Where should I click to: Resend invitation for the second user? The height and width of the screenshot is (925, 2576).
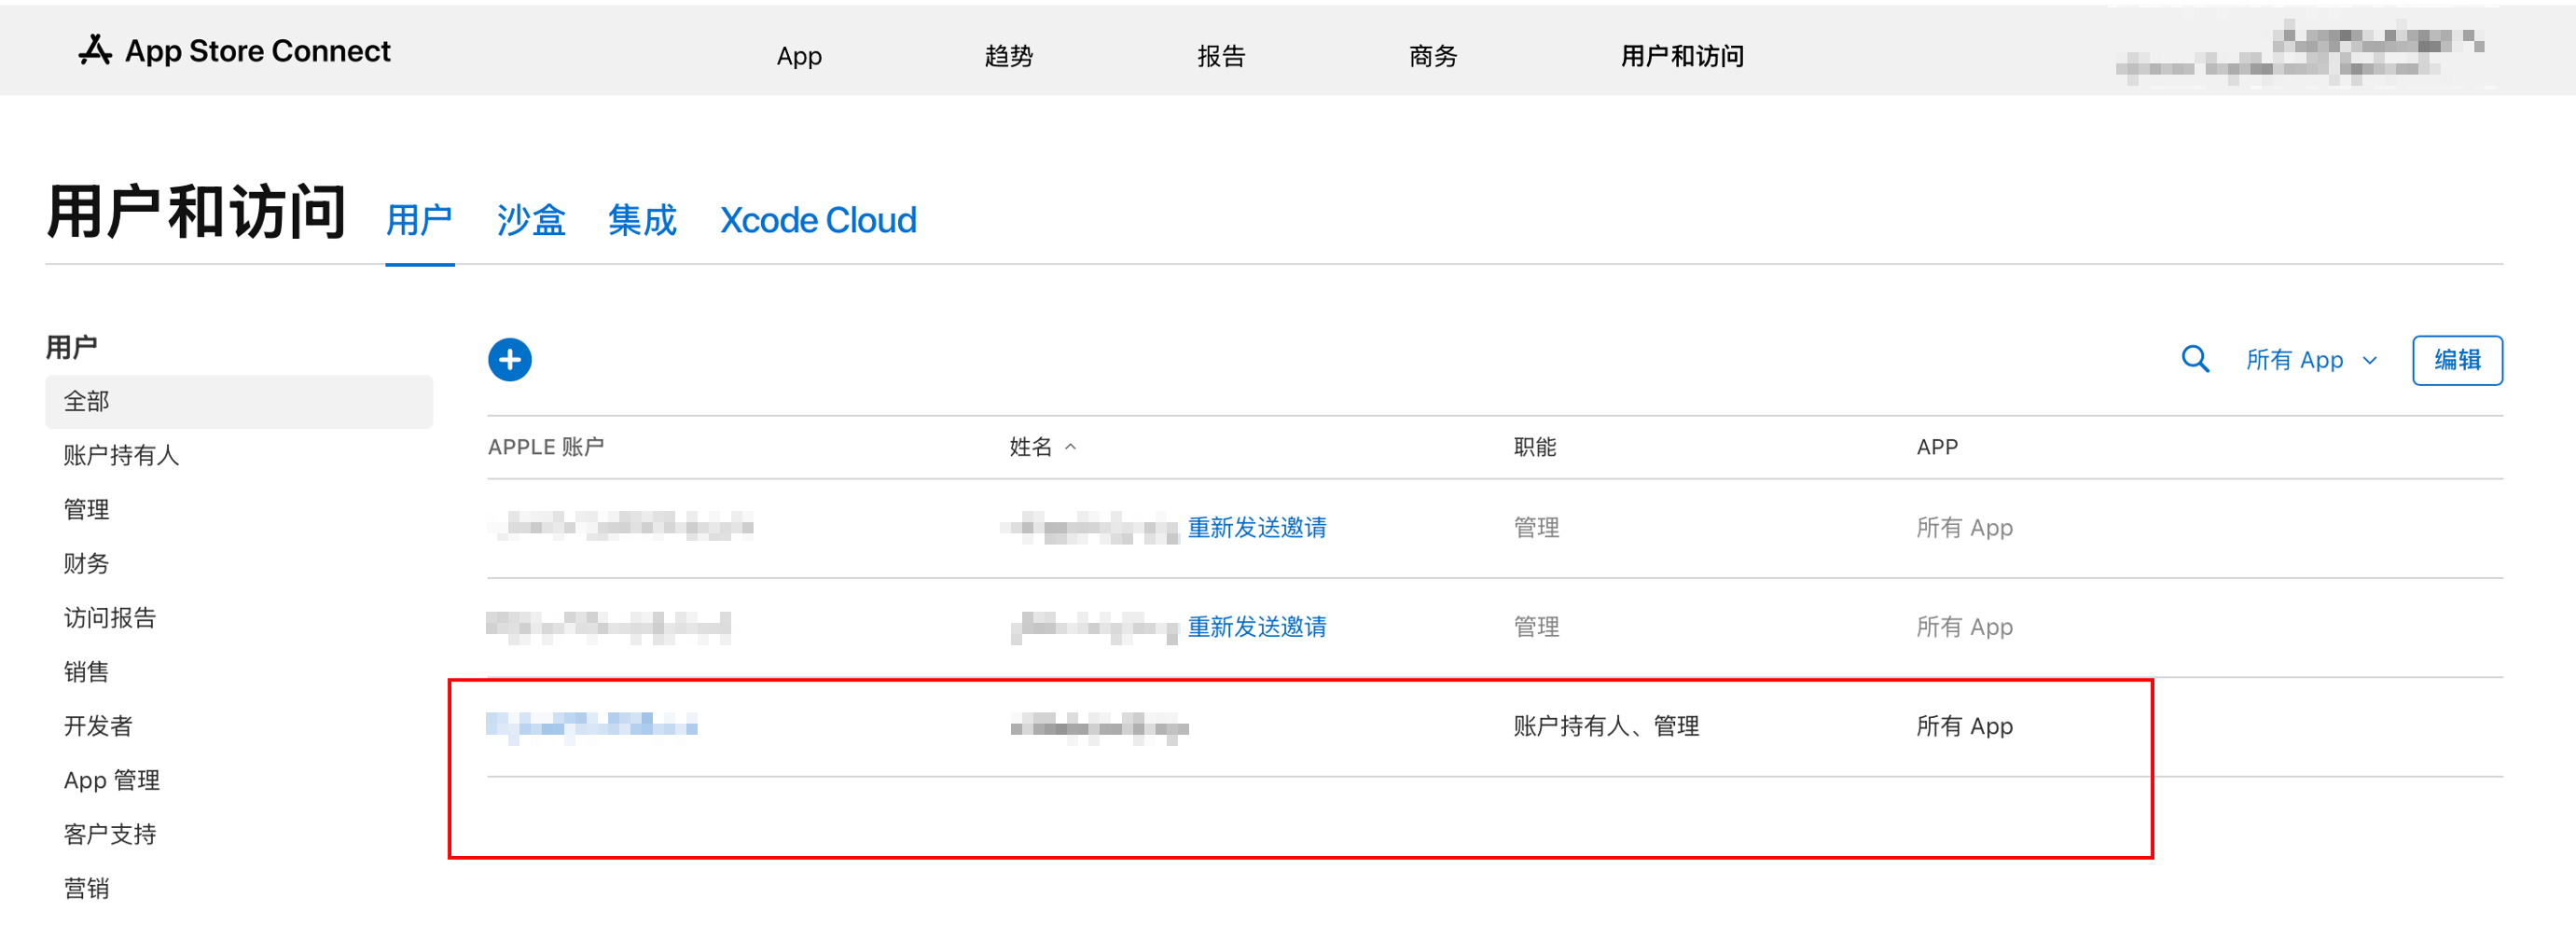(1256, 626)
